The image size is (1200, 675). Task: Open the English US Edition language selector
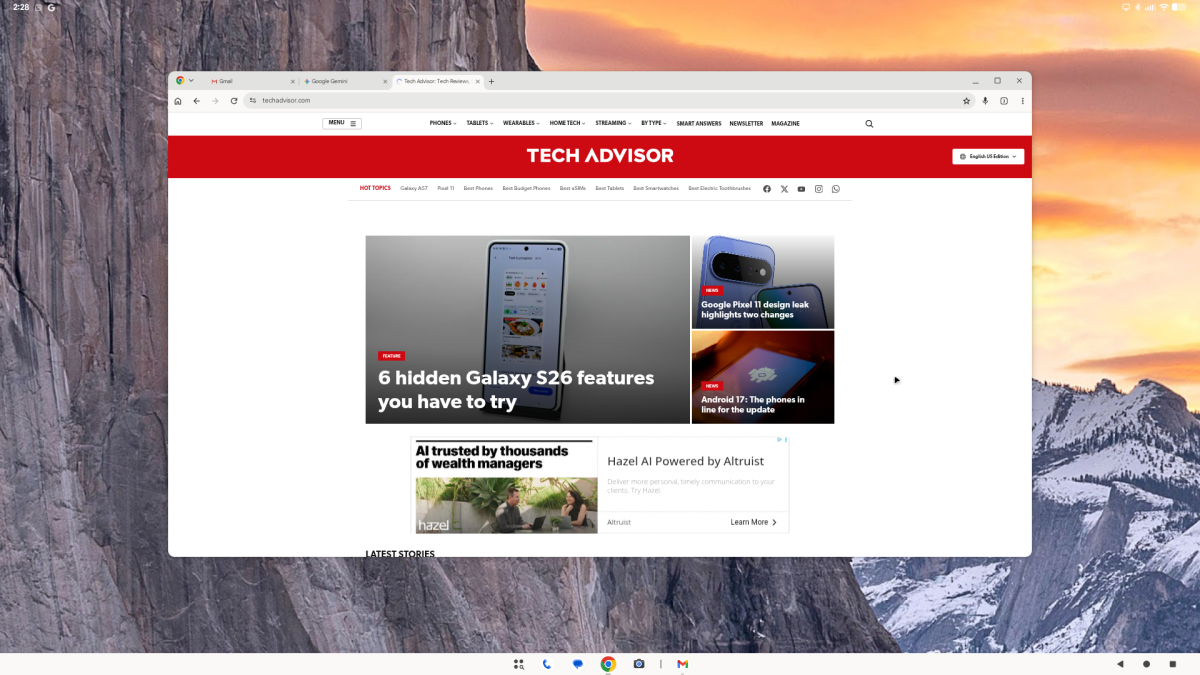point(988,156)
